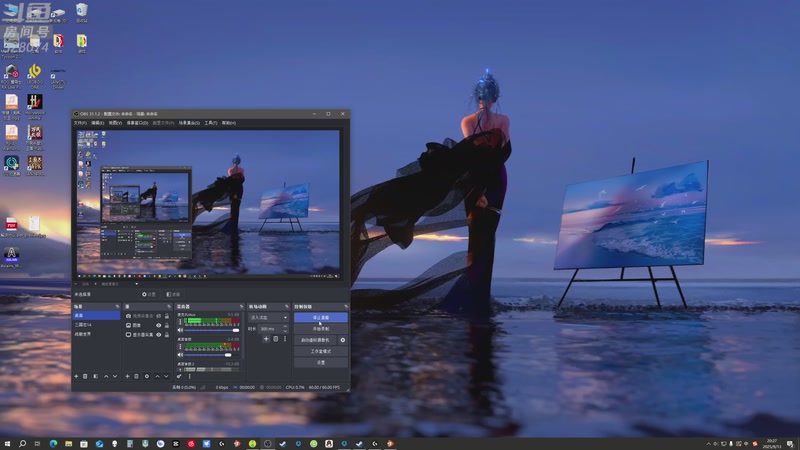Open the Mic/Aux channel three-dot options menu
800x450 pixels.
click(180, 322)
